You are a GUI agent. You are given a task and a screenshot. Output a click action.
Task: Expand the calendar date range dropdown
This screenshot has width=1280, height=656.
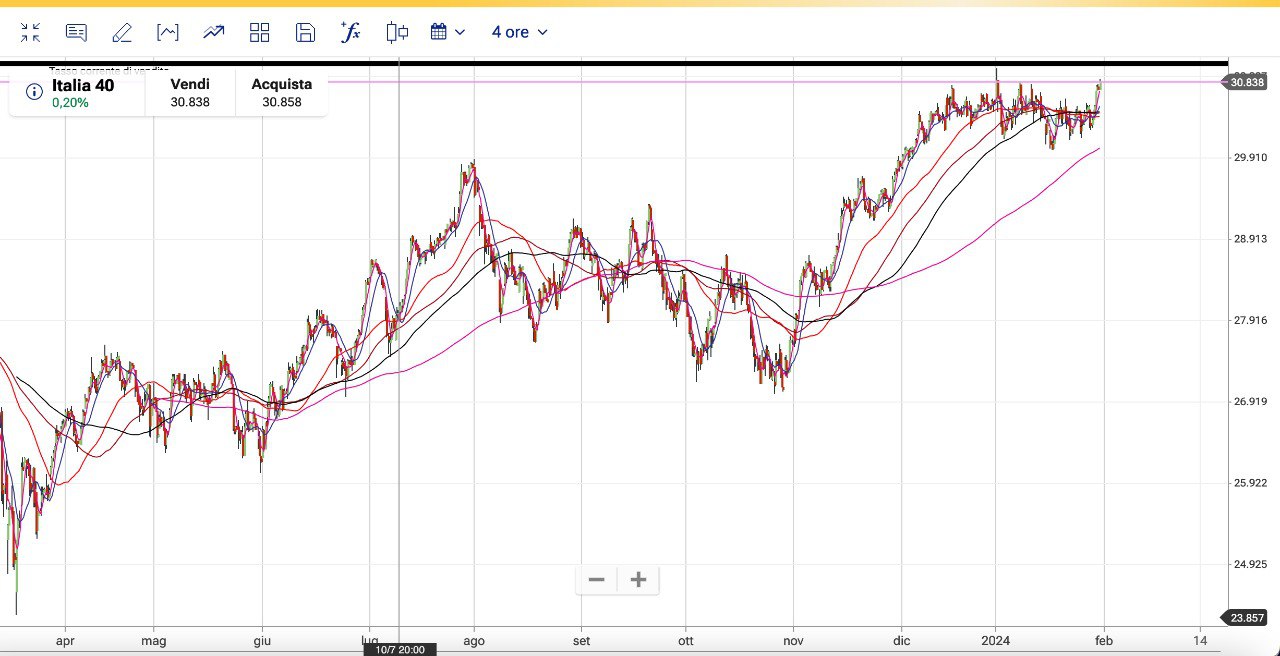(x=447, y=32)
